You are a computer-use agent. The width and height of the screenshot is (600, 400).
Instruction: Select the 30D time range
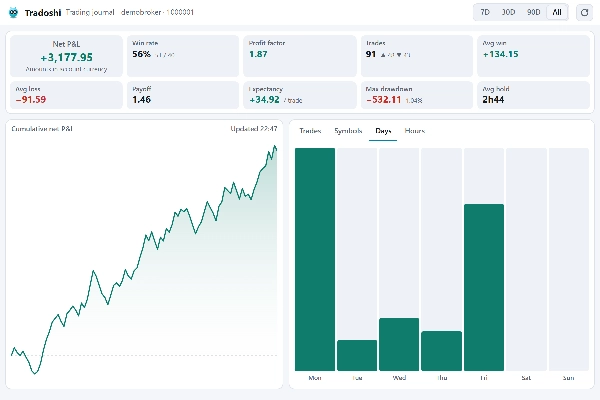508,12
